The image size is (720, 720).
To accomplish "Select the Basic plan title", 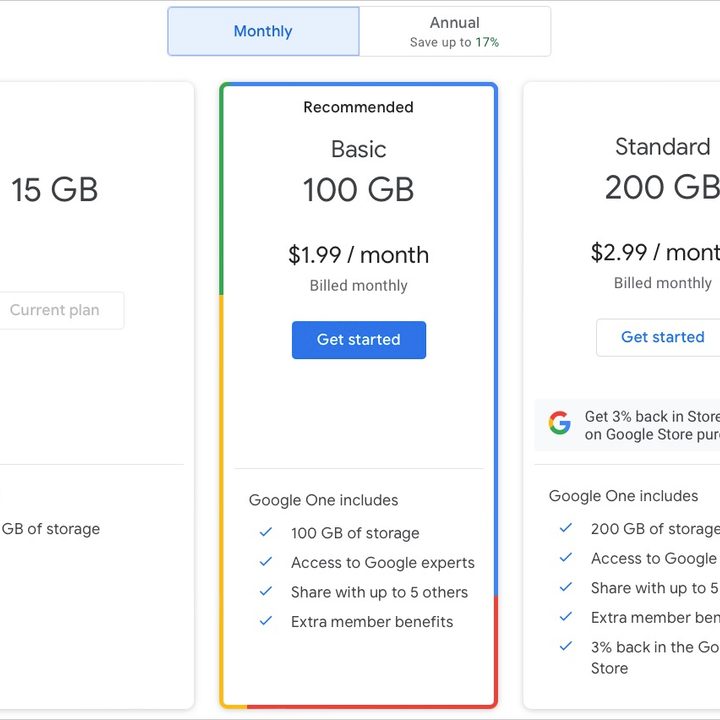I will click(x=359, y=149).
